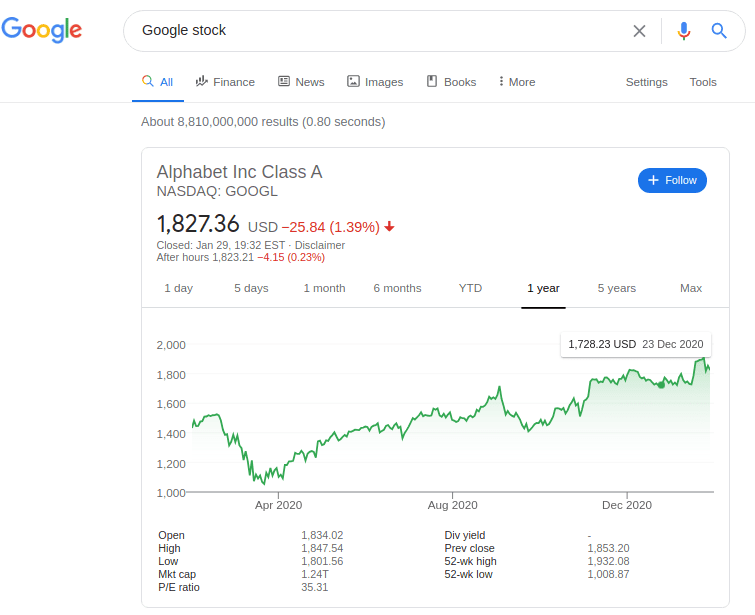Show the 1 day chart range
Viewport: 755px width, 615px height.
click(x=178, y=288)
